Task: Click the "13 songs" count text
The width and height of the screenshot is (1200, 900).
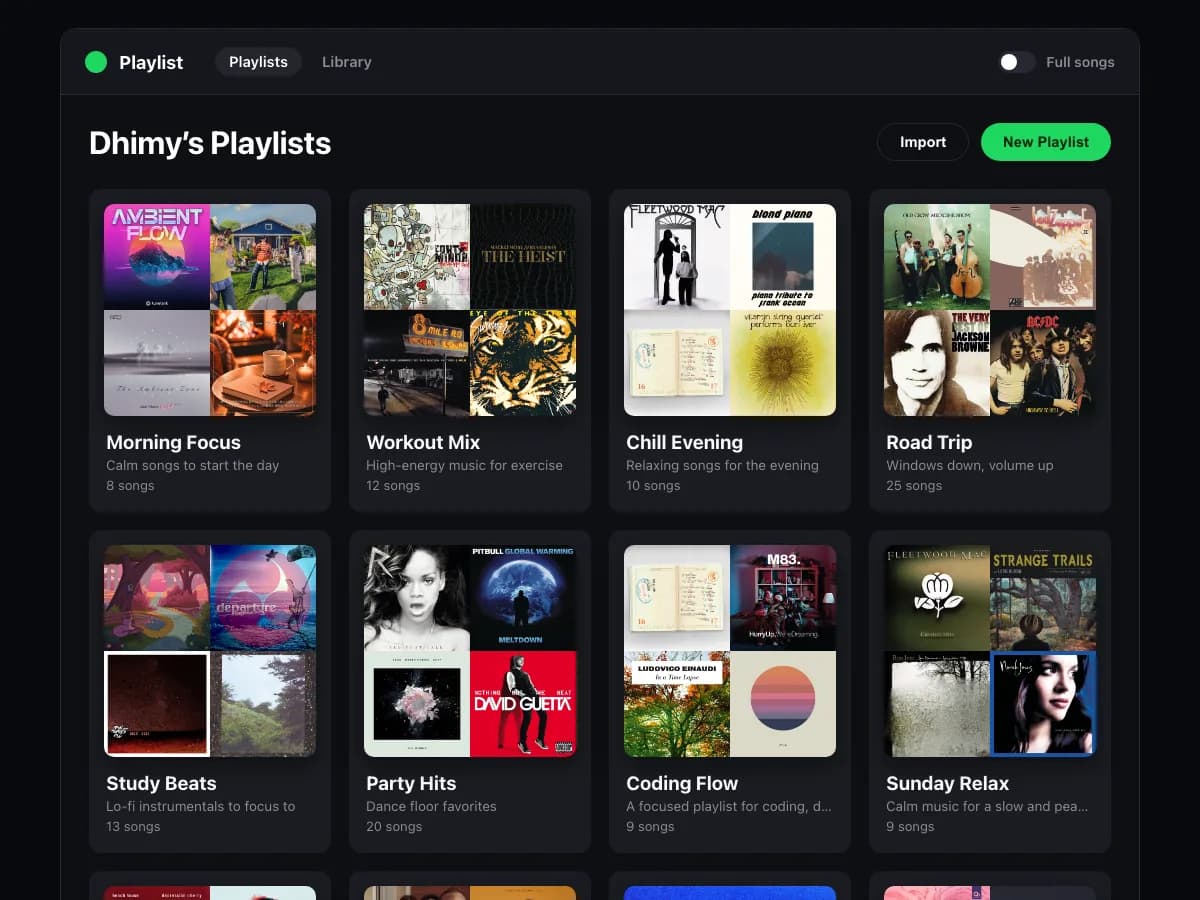Action: (133, 826)
